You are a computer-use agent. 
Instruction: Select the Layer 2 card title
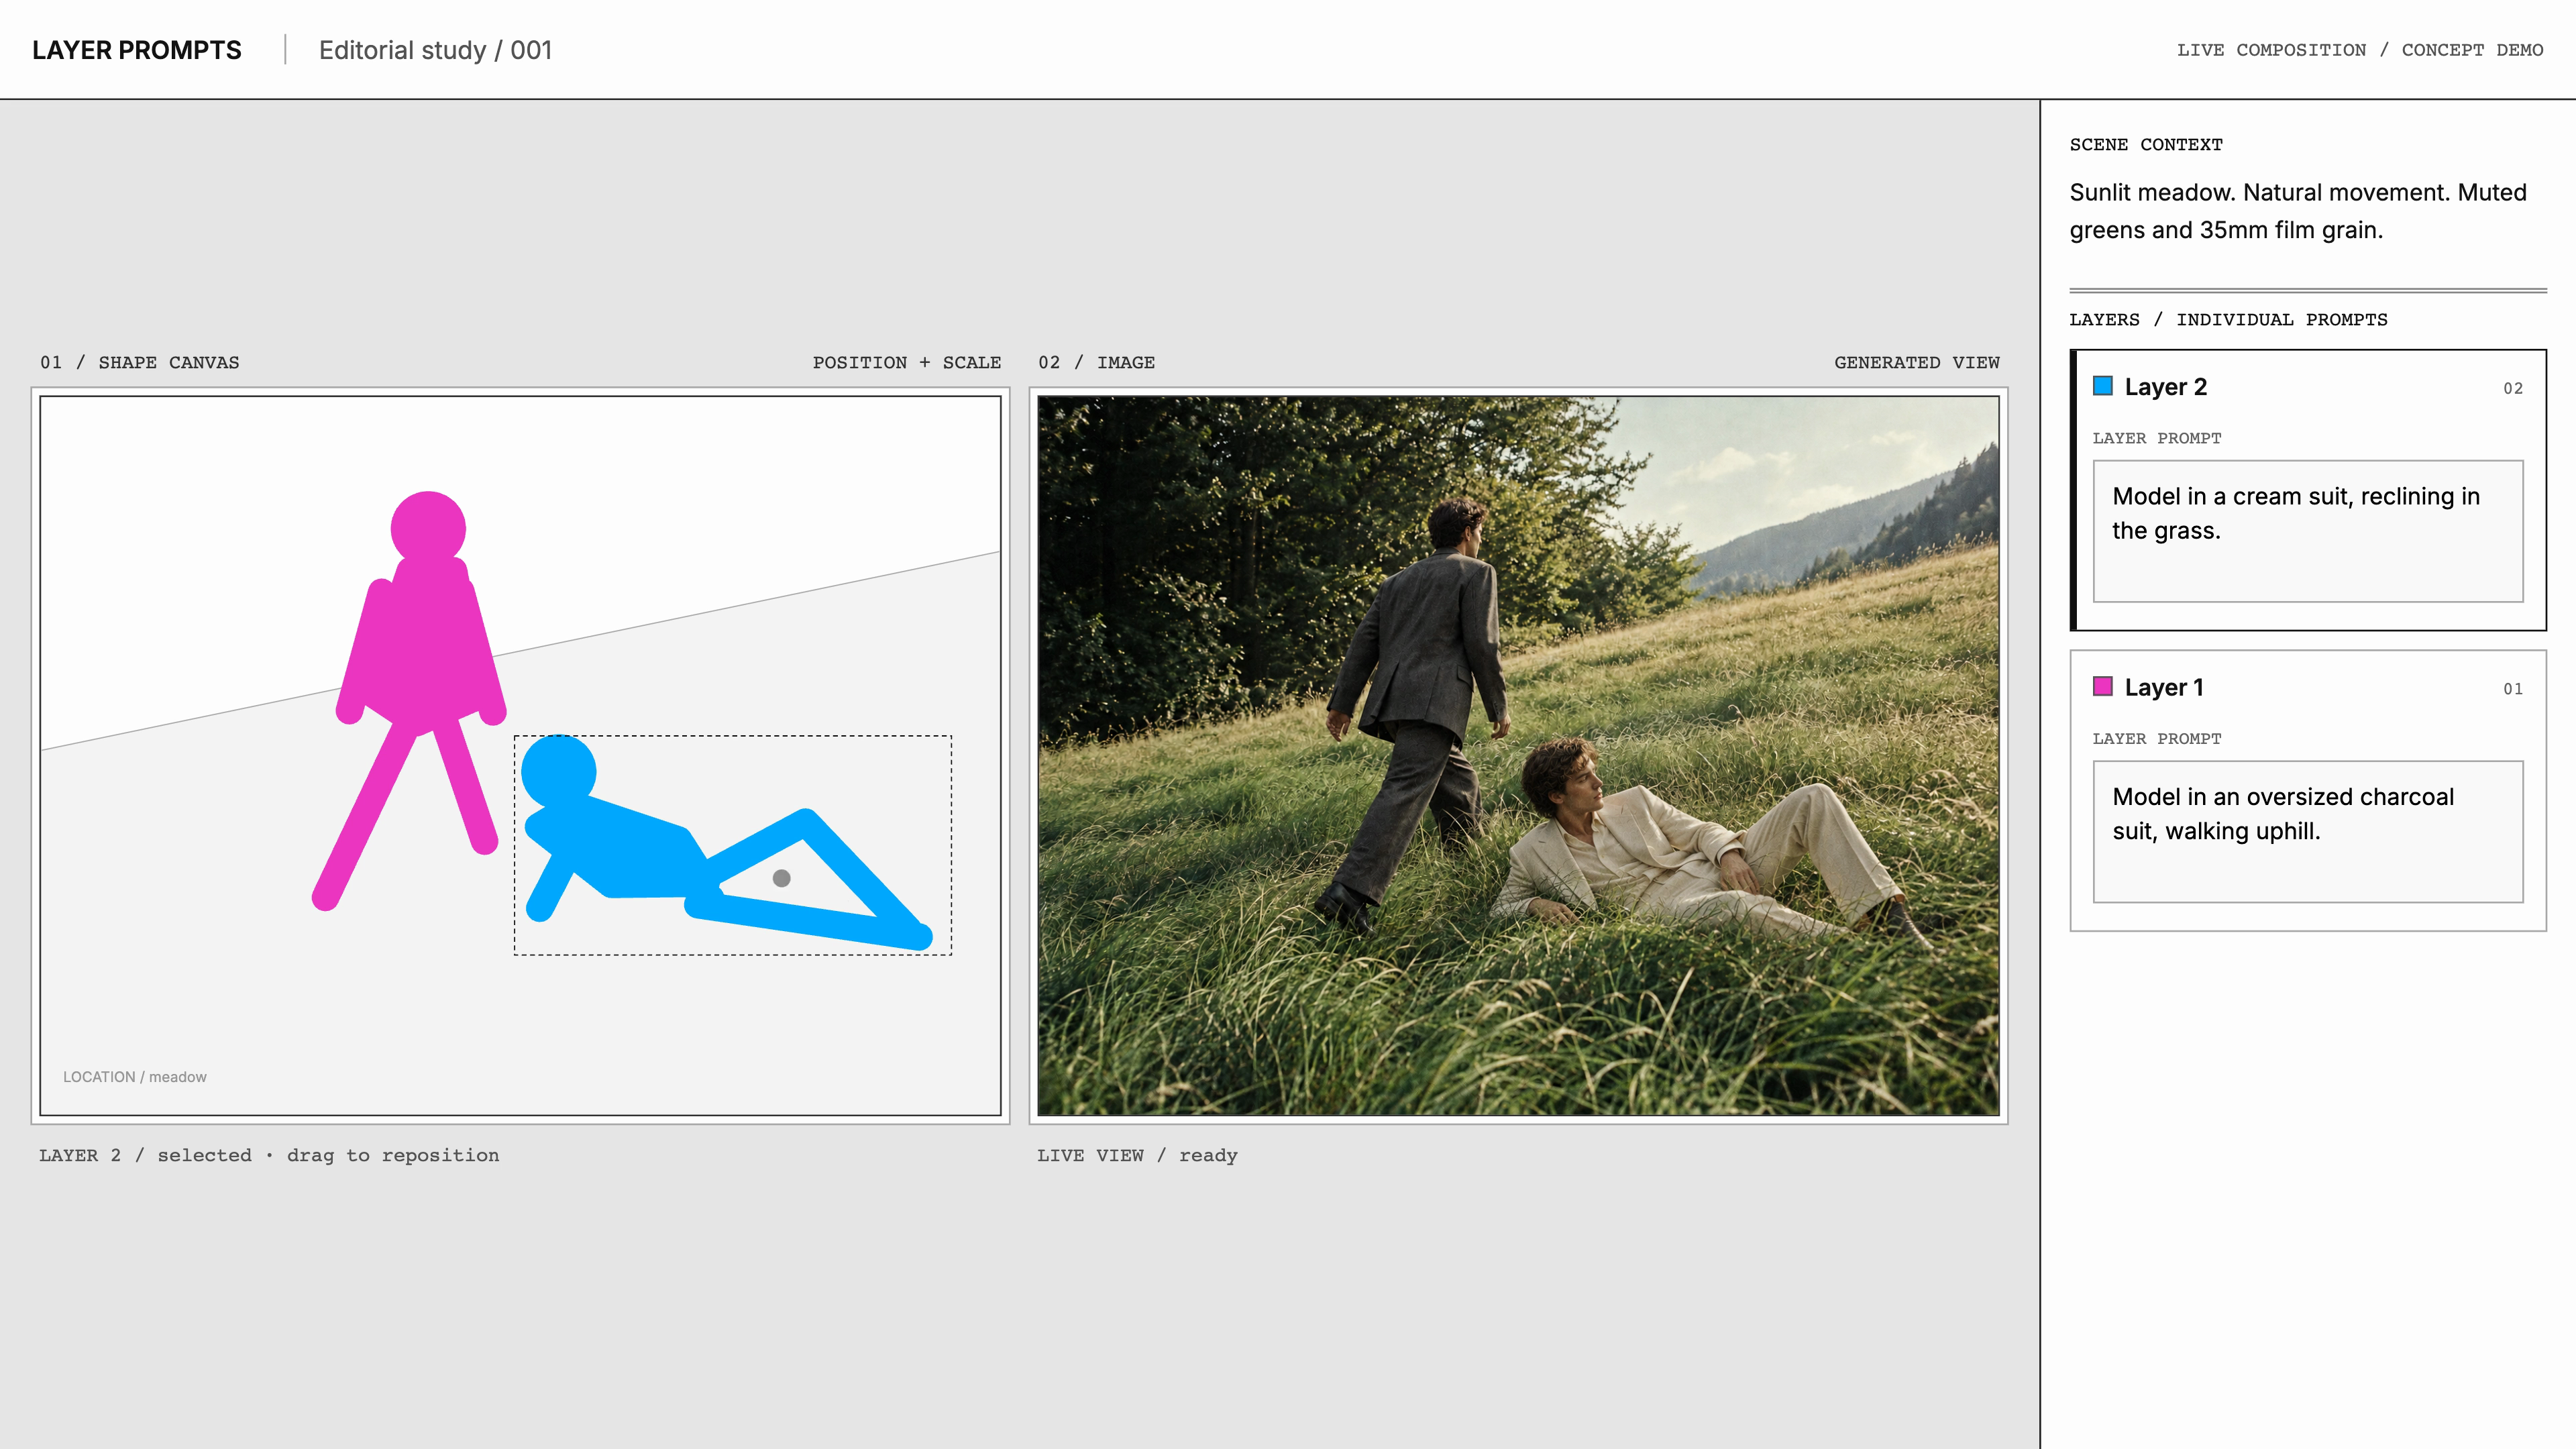pos(2166,387)
